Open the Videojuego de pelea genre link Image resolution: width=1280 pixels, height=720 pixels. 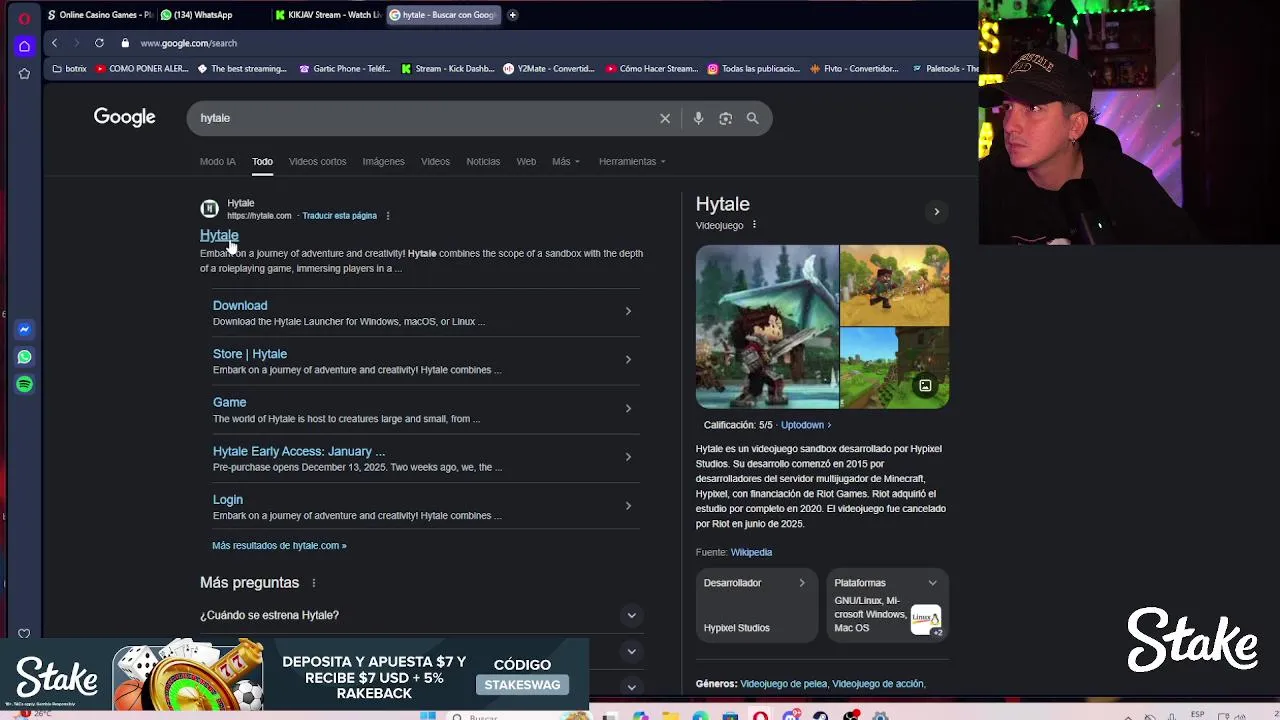pos(783,684)
